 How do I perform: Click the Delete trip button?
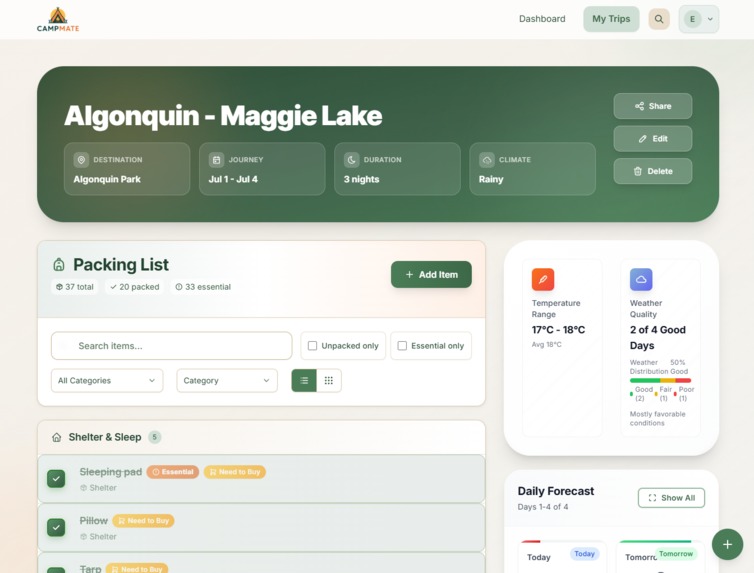click(653, 171)
